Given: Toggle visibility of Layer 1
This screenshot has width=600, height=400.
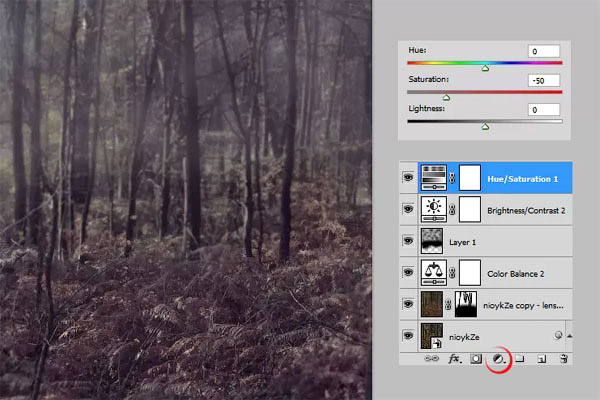Looking at the screenshot, I should [x=408, y=241].
